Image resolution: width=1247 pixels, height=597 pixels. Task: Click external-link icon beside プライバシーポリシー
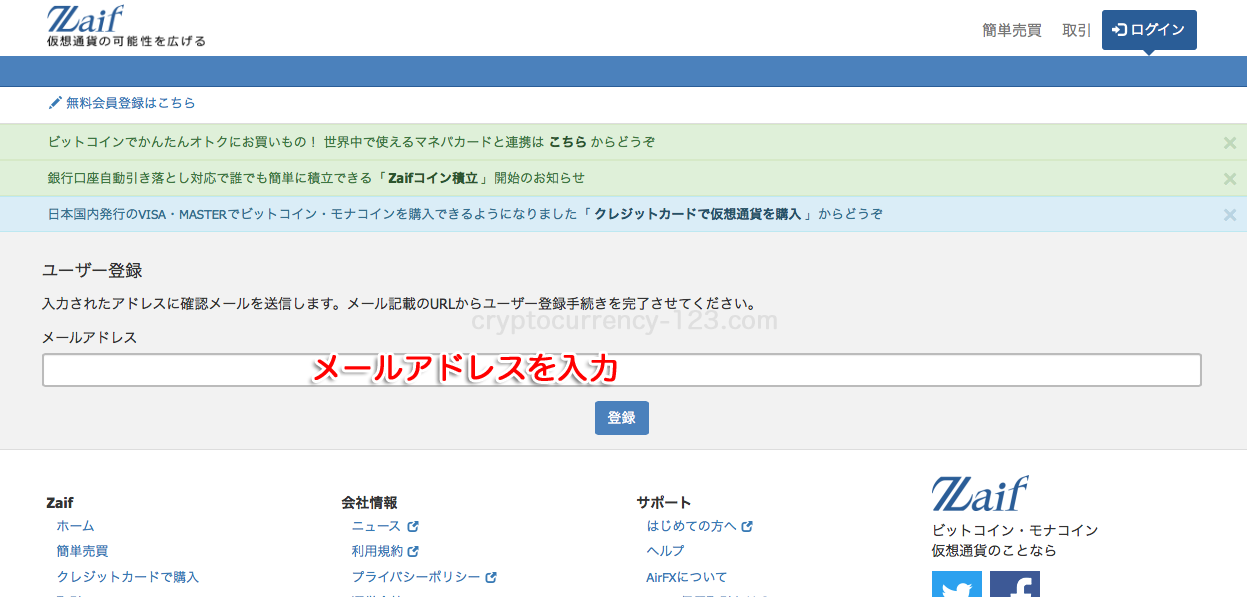(491, 577)
